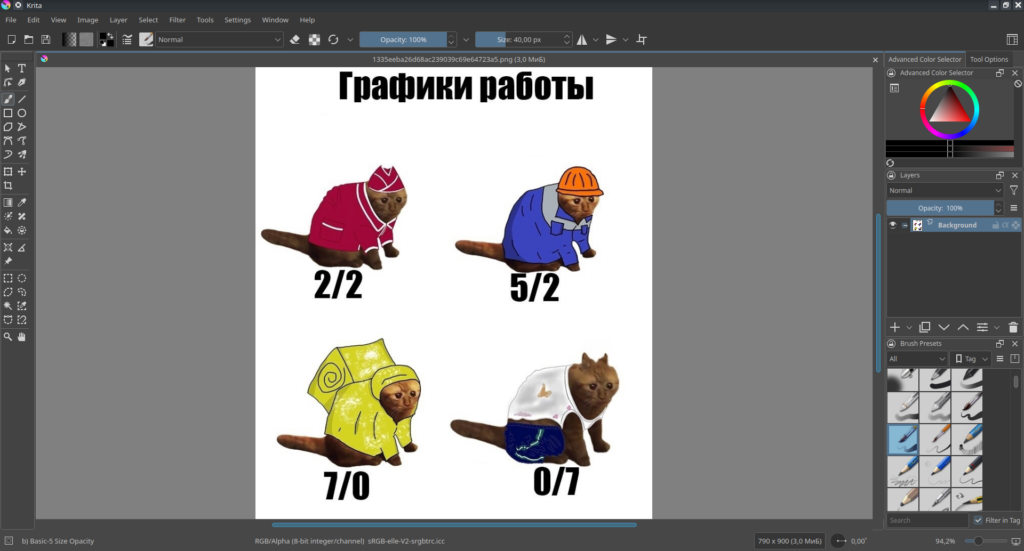Viewport: 1024px width, 551px height.
Task: Toggle eraser mode in the toolbar
Action: 295,40
